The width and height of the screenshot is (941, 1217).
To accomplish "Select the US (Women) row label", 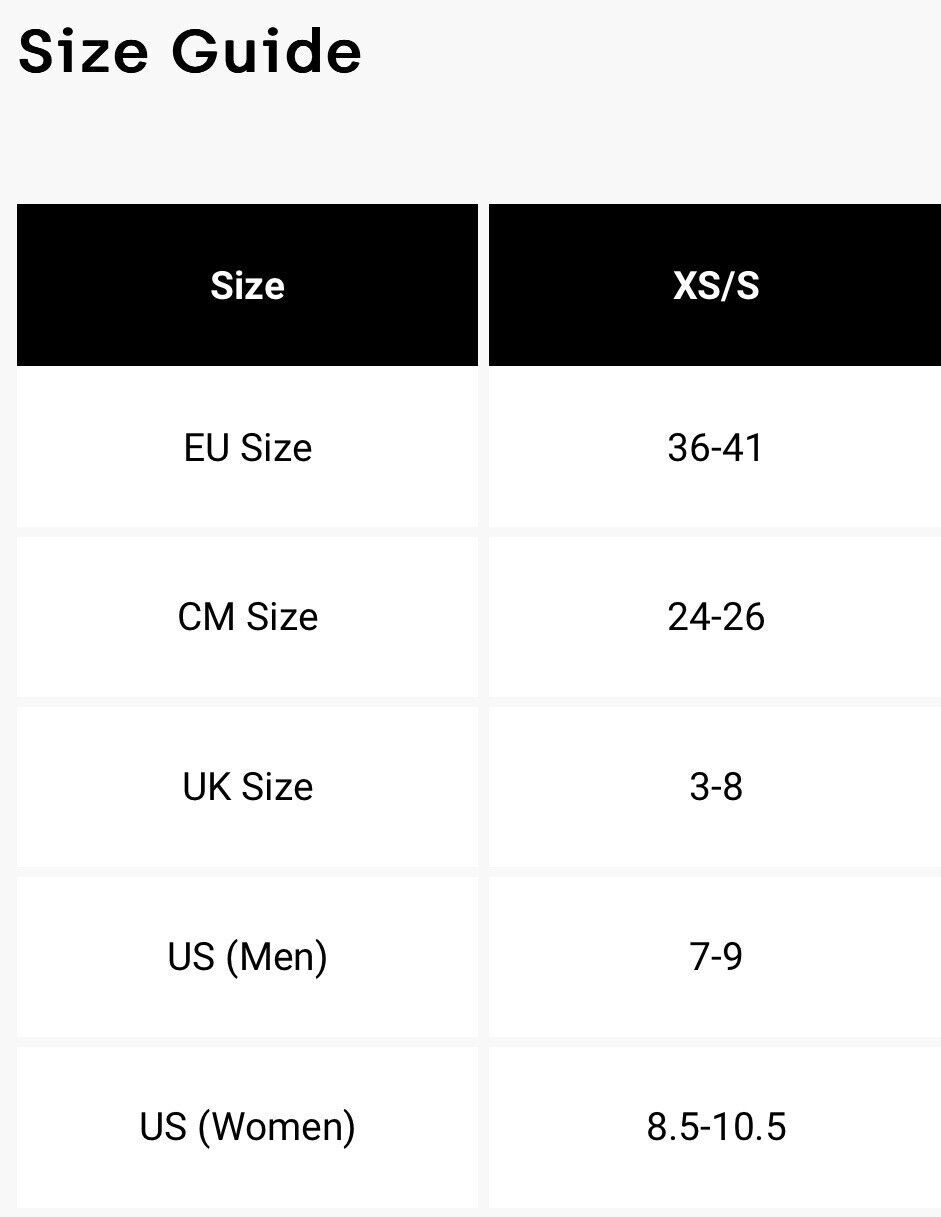I will [x=247, y=1127].
